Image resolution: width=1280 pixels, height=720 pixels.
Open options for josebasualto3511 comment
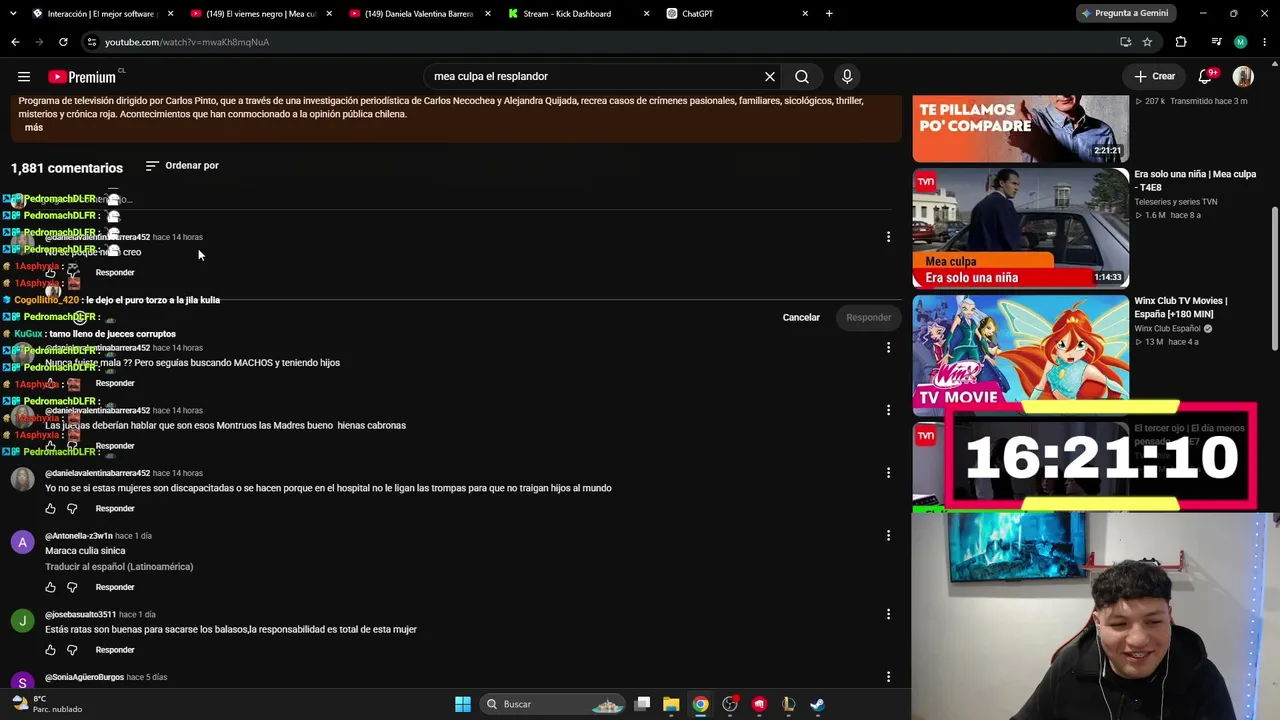888,615
